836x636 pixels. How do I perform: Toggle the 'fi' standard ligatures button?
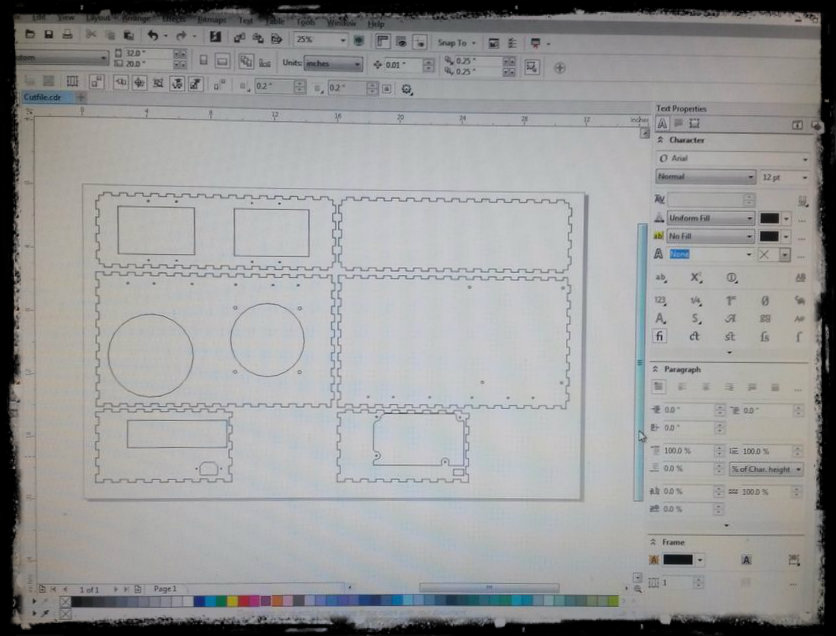pos(660,336)
